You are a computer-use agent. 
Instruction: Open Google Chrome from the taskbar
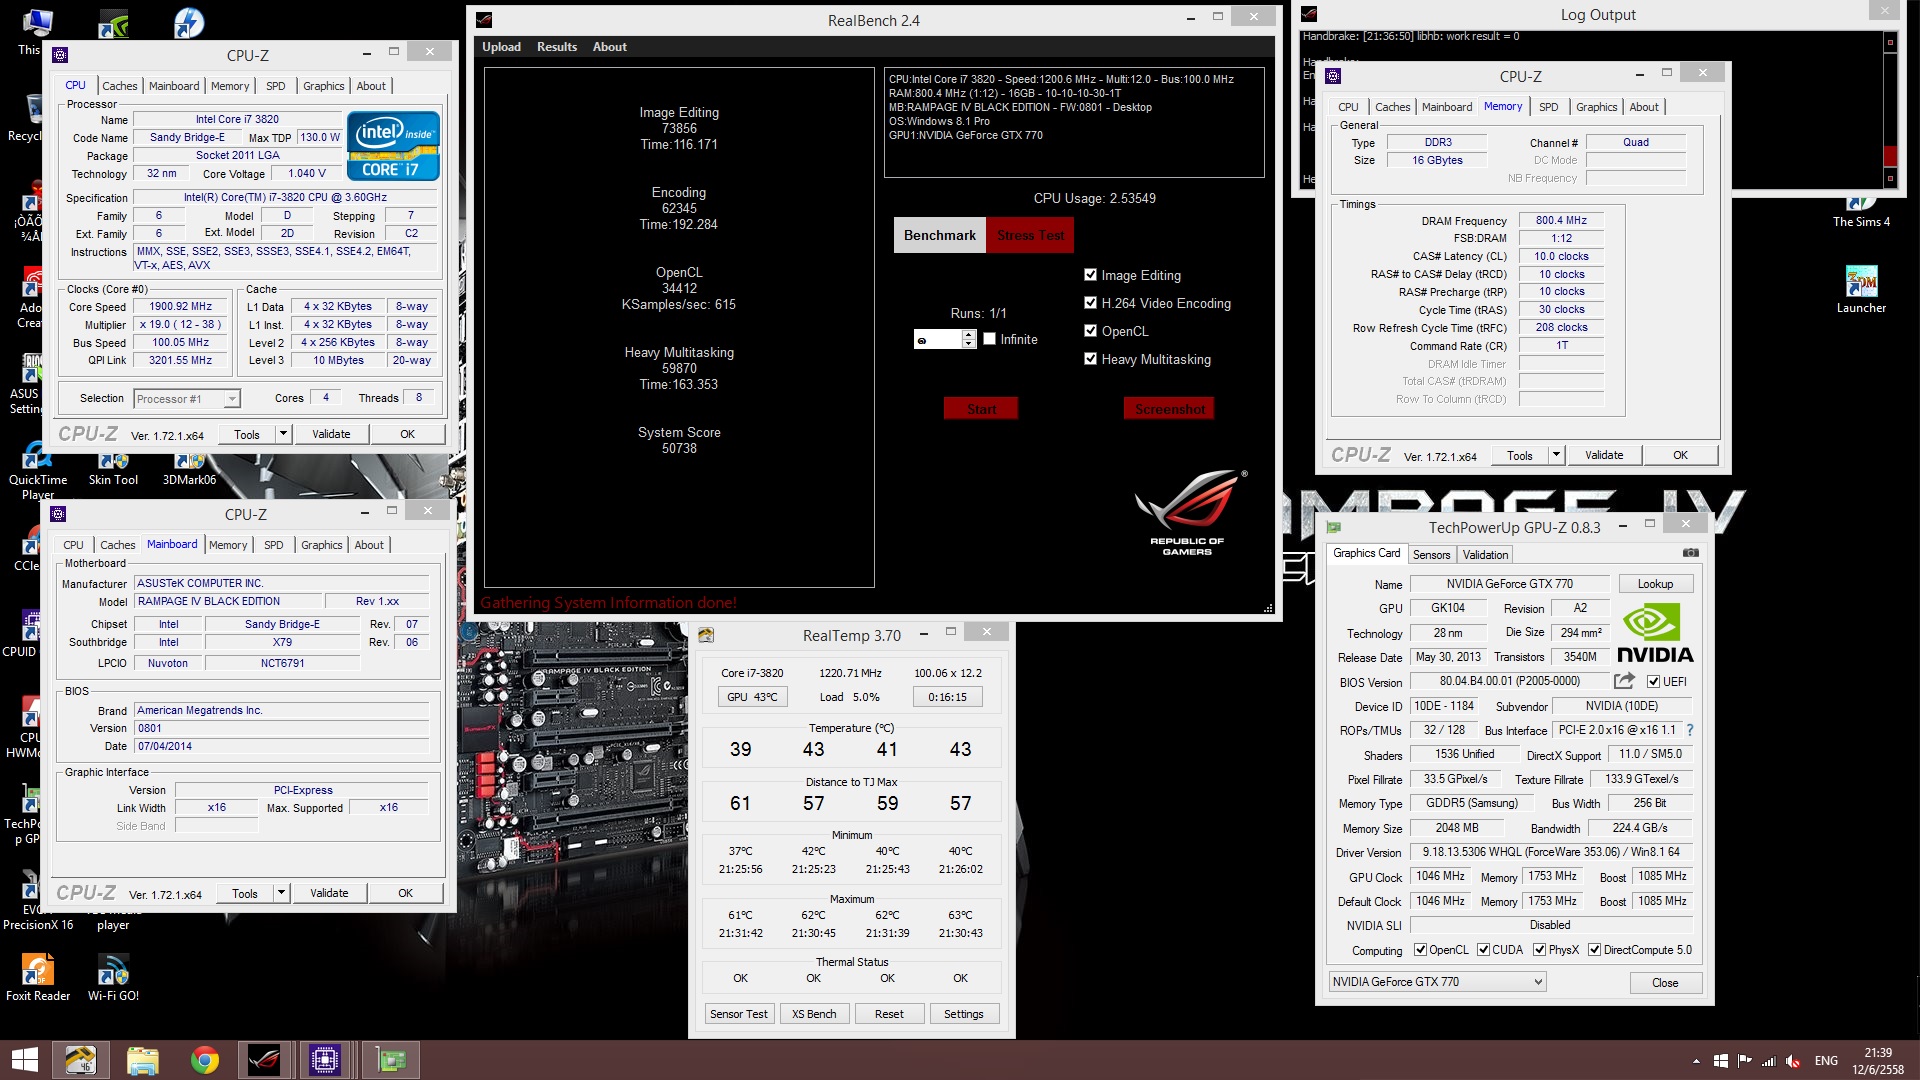pyautogui.click(x=204, y=1059)
